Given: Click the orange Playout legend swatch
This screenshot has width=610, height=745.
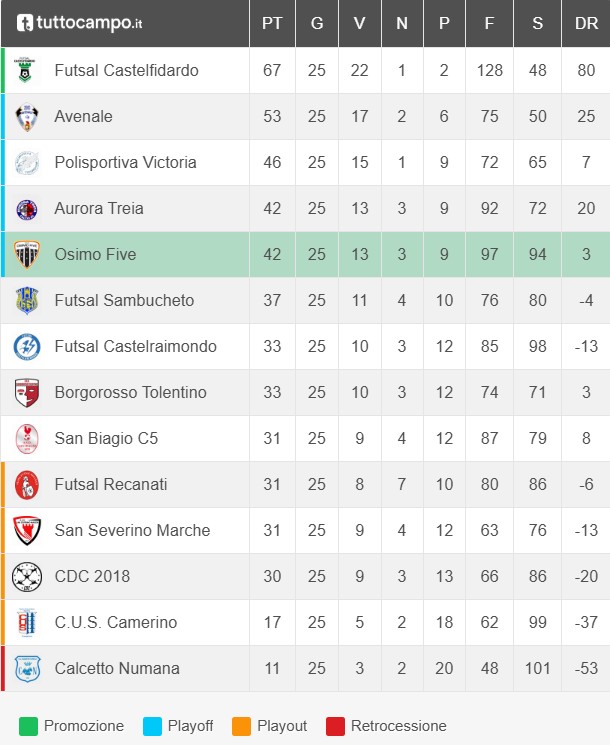Looking at the screenshot, I should coord(241,726).
